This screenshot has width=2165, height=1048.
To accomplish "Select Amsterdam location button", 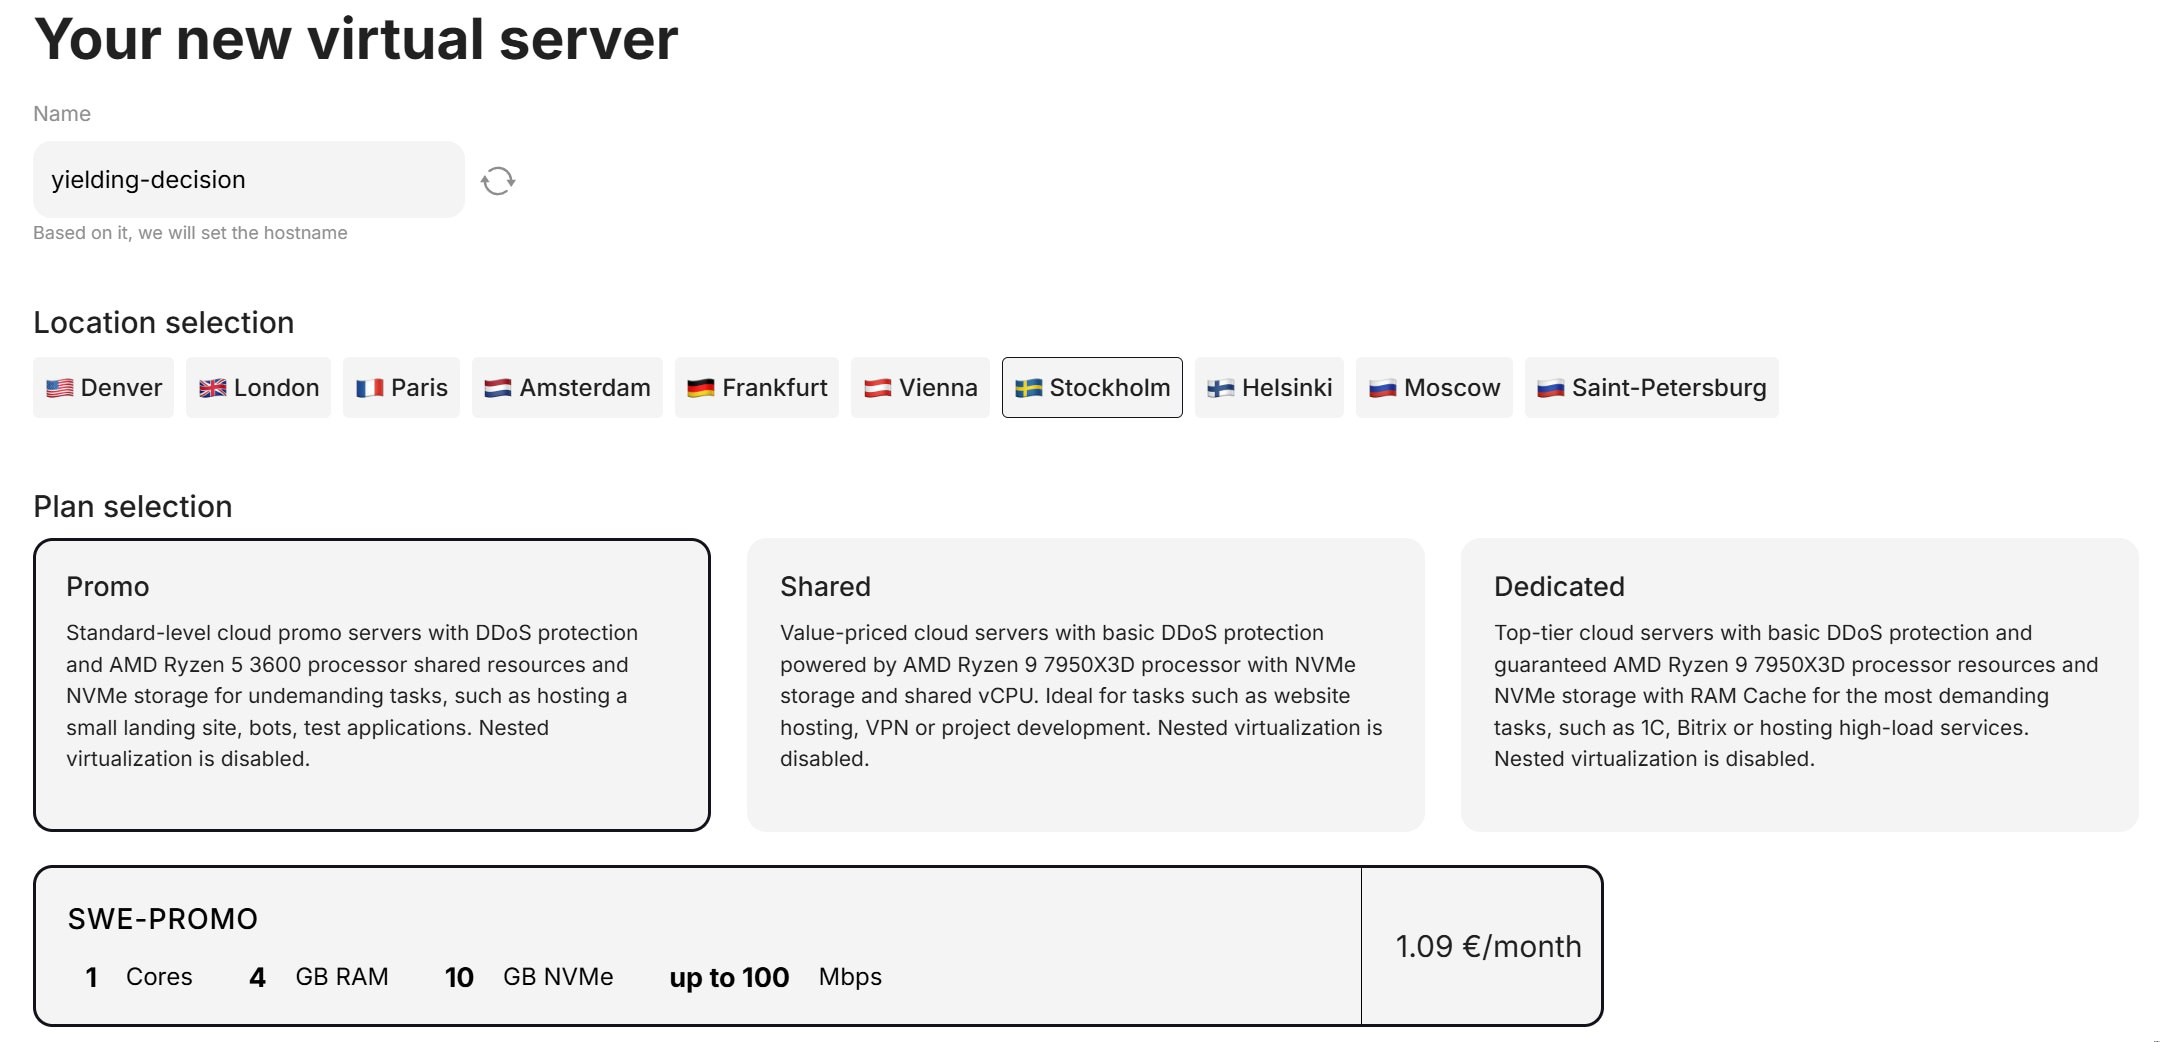I will tap(567, 388).
